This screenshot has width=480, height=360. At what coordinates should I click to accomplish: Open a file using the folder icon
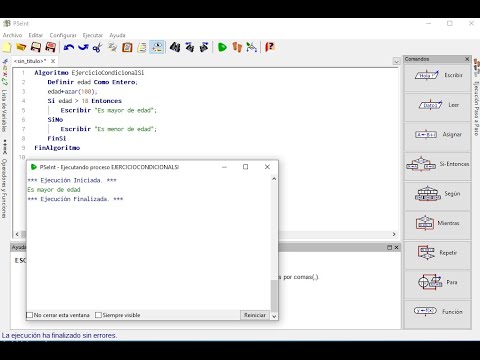pyautogui.click(x=21, y=47)
